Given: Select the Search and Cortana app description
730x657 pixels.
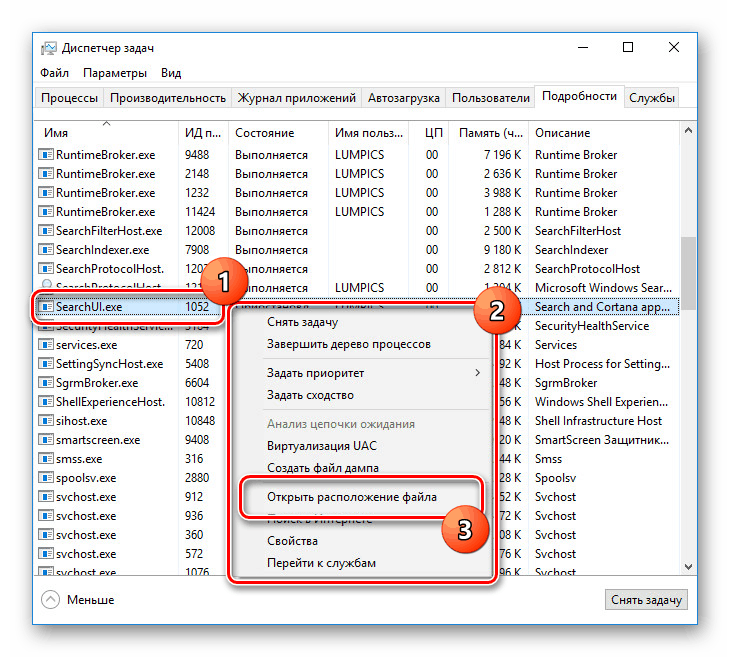Looking at the screenshot, I should tap(602, 307).
